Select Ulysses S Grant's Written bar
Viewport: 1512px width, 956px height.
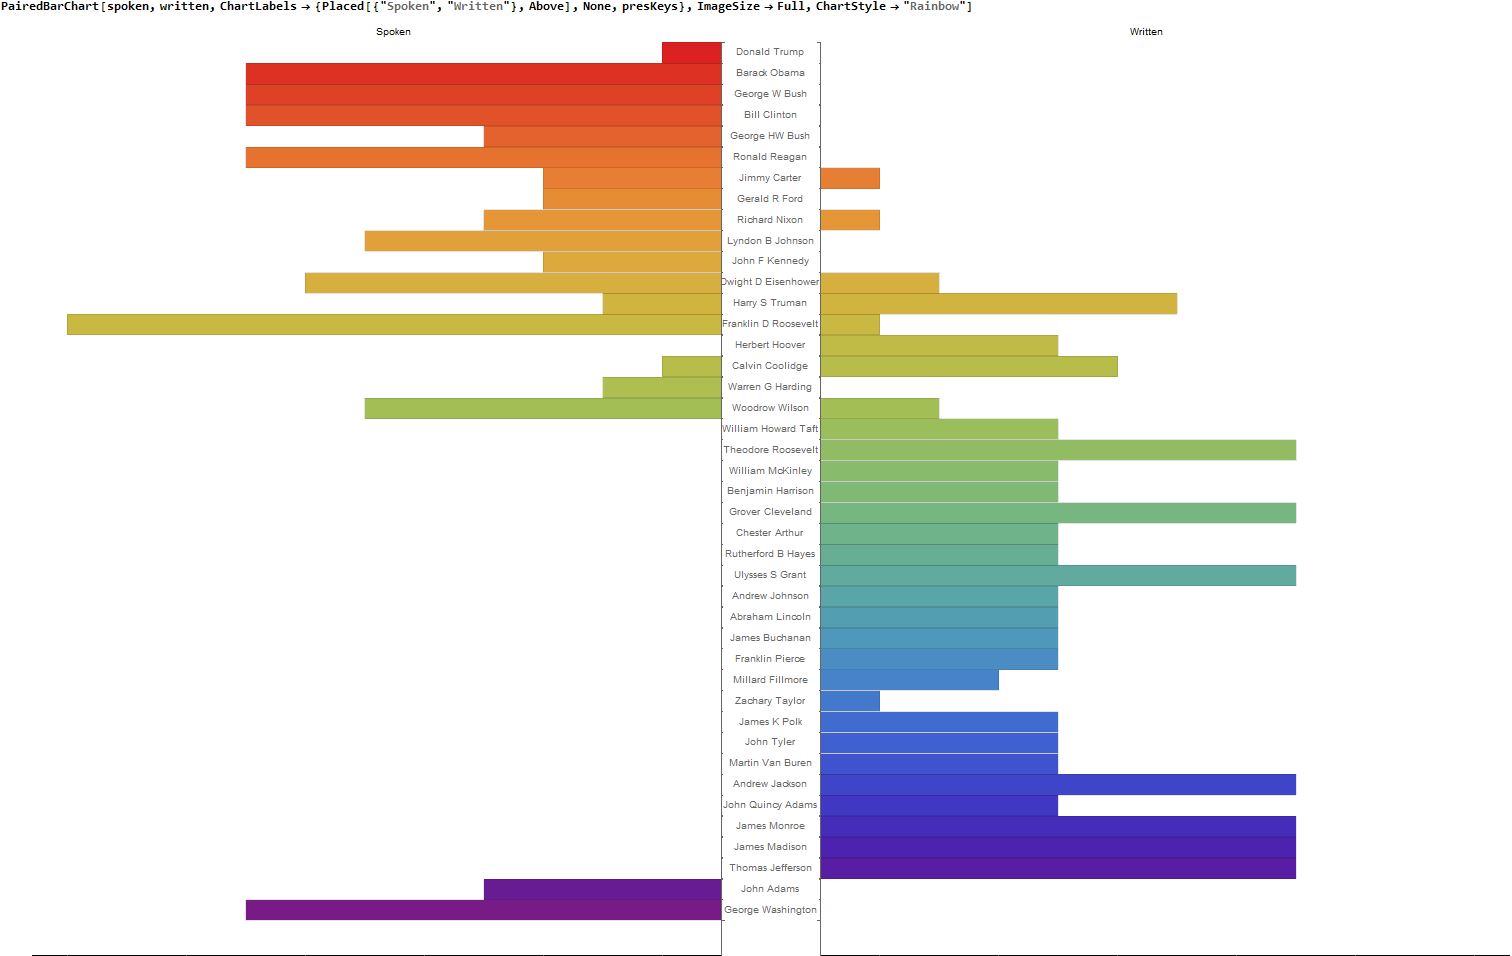click(x=1058, y=575)
